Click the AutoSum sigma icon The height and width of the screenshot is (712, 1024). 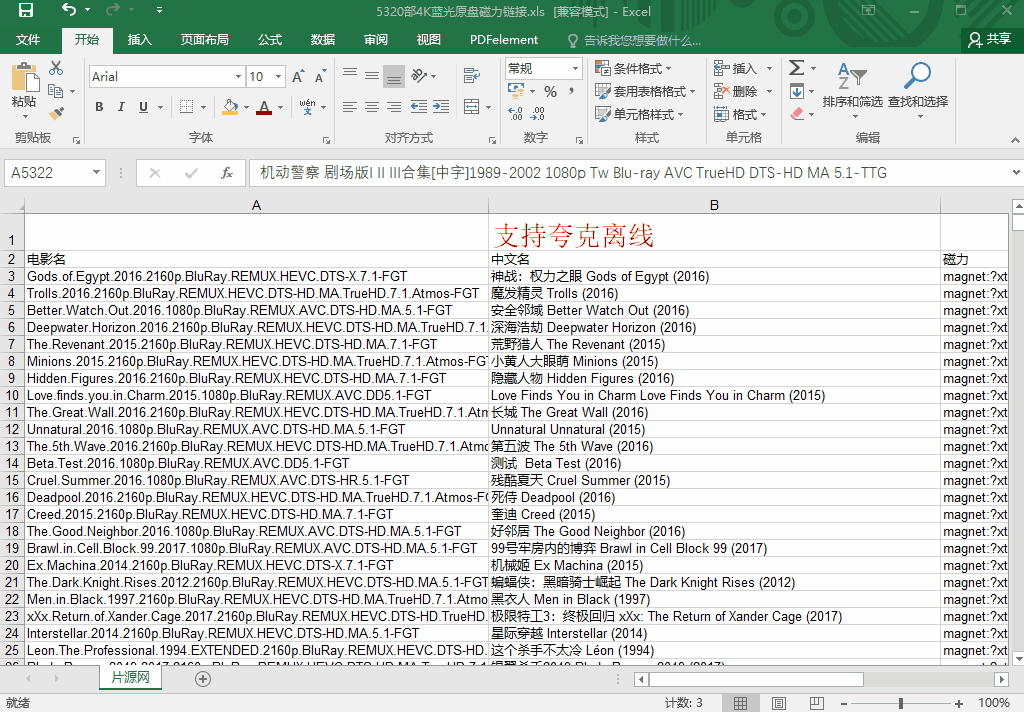coord(796,68)
